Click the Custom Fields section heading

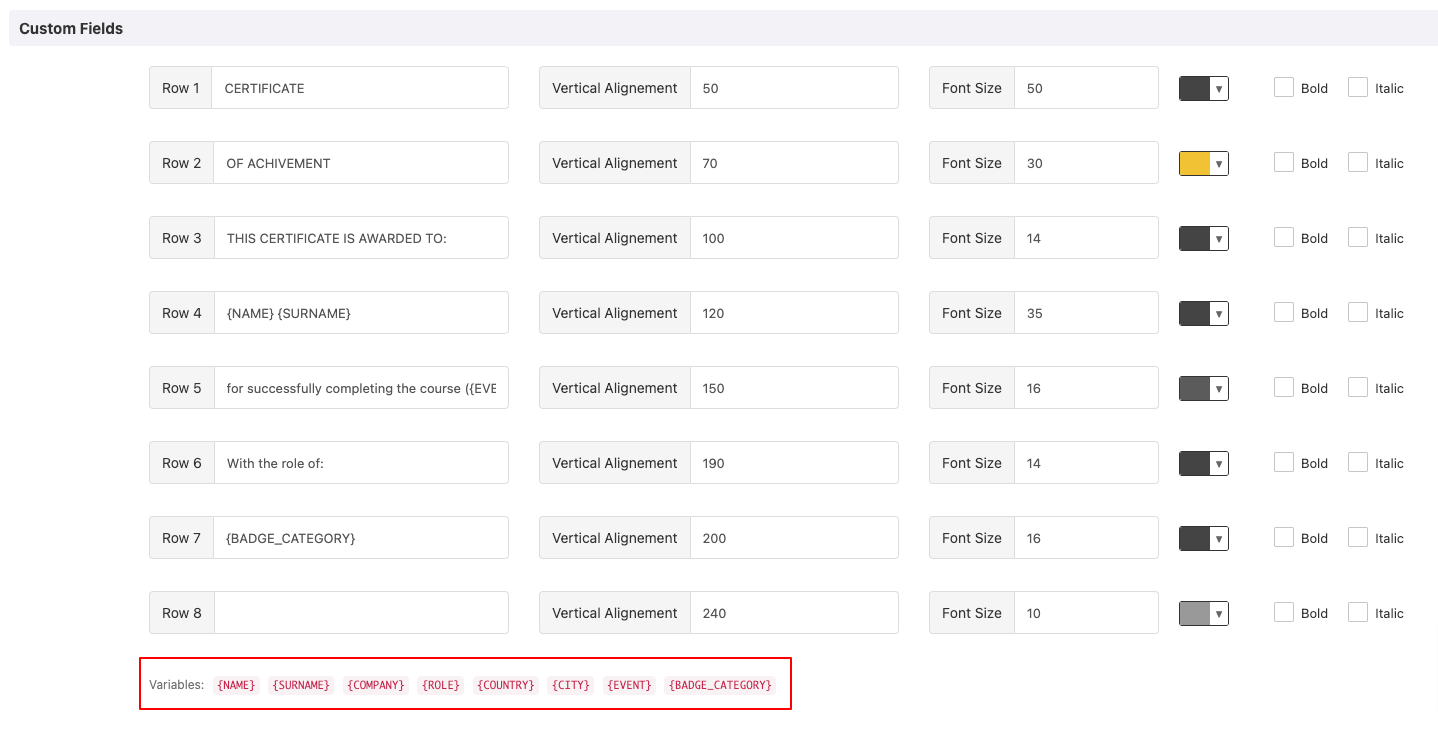coord(71,28)
